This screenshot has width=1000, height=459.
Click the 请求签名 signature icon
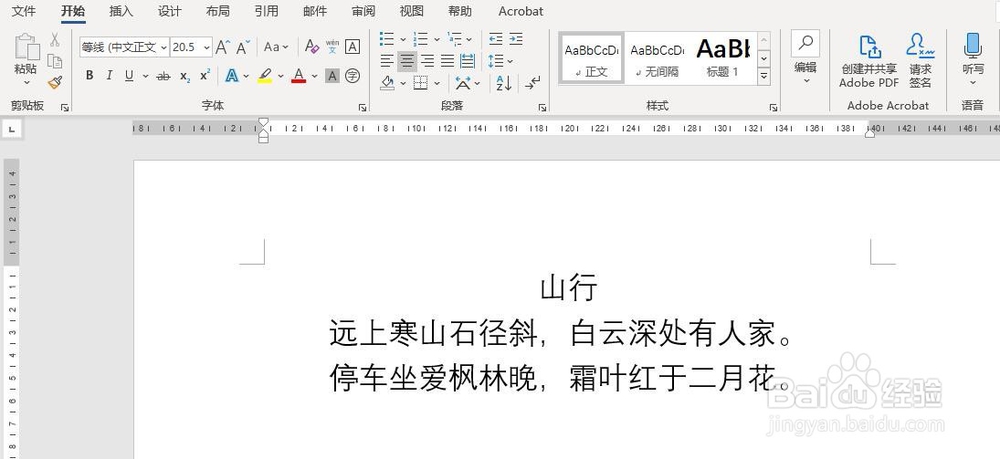coord(920,47)
